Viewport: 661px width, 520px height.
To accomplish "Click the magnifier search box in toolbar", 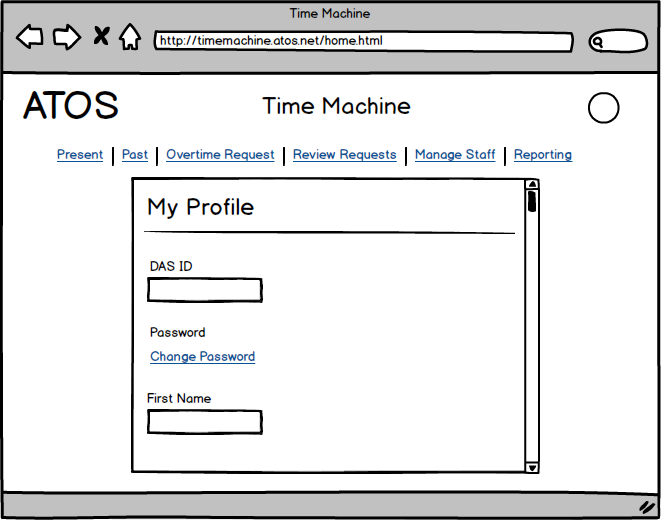I will click(x=617, y=42).
